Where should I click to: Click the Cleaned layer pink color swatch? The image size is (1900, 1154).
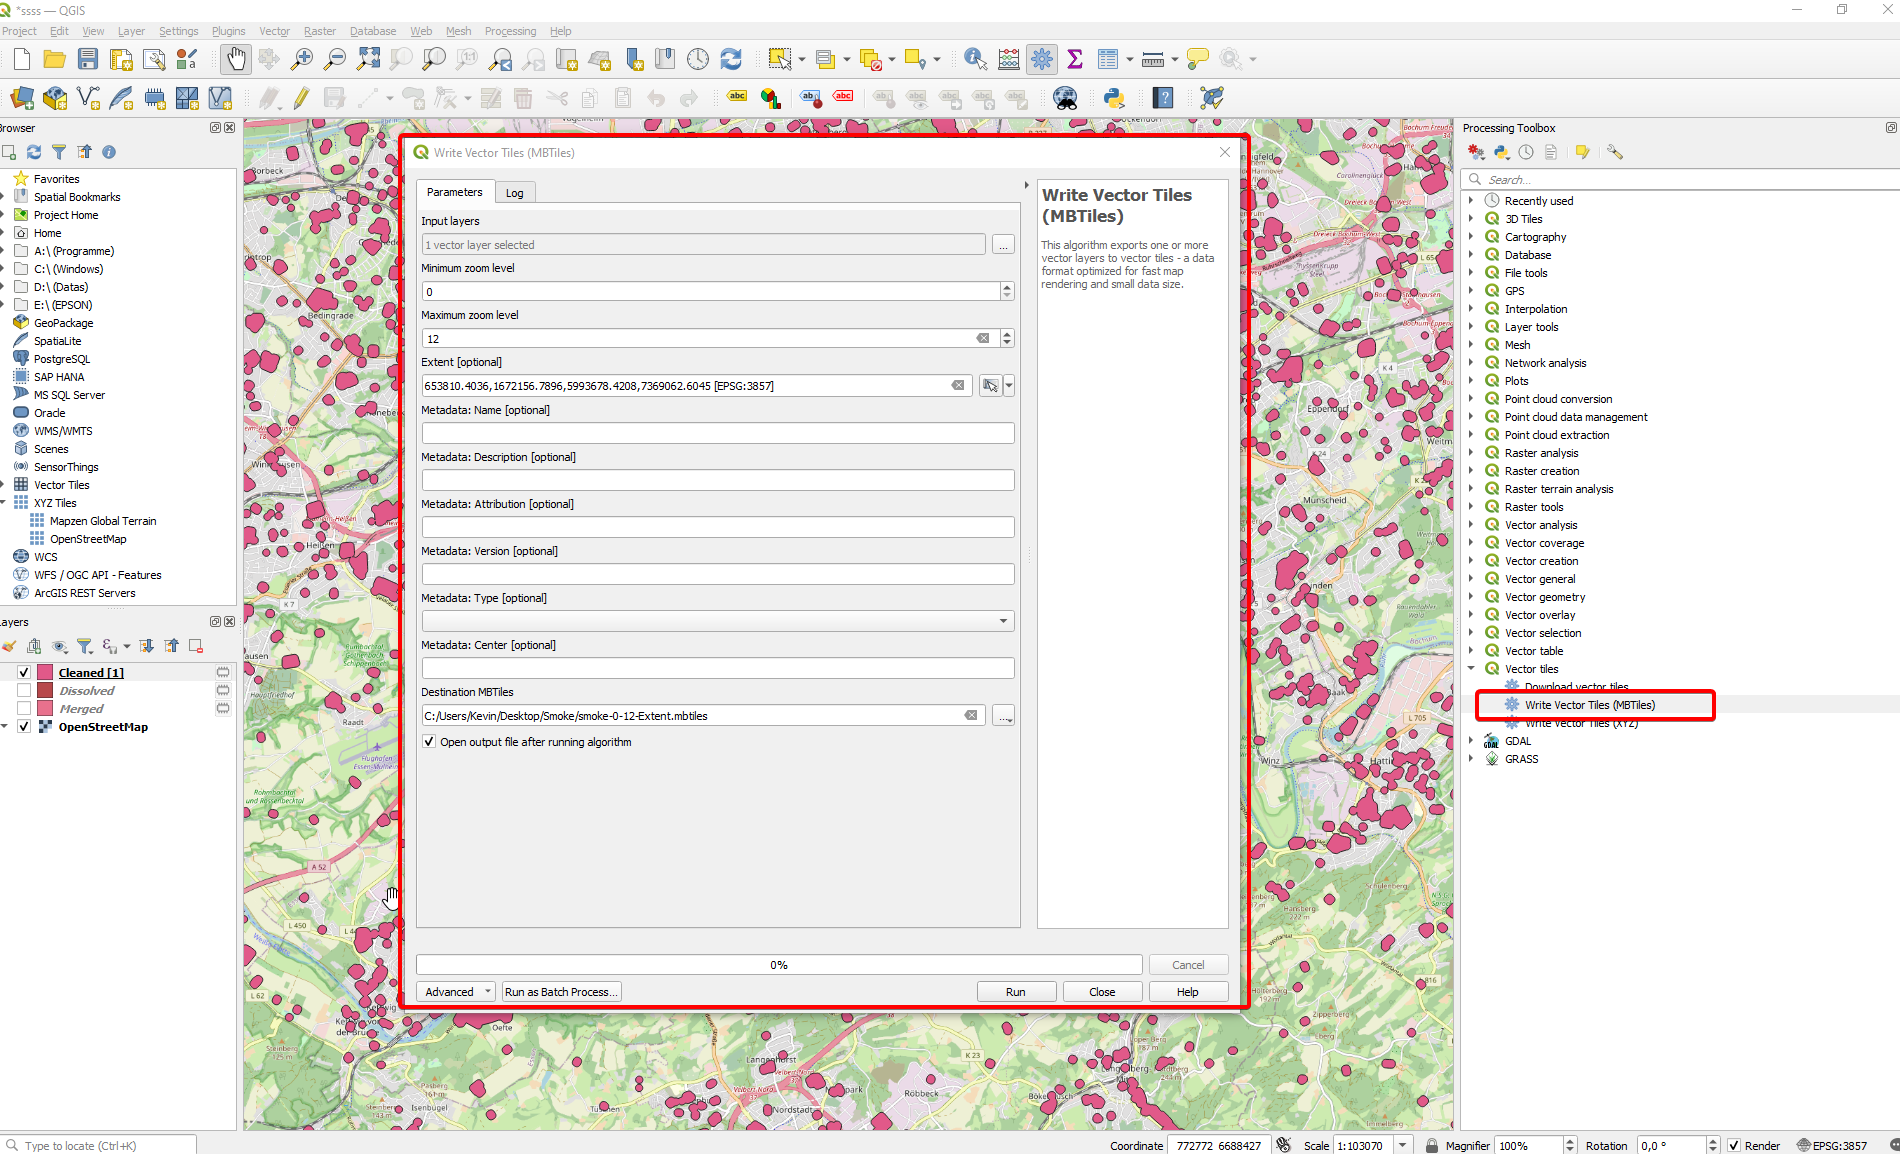click(x=45, y=672)
